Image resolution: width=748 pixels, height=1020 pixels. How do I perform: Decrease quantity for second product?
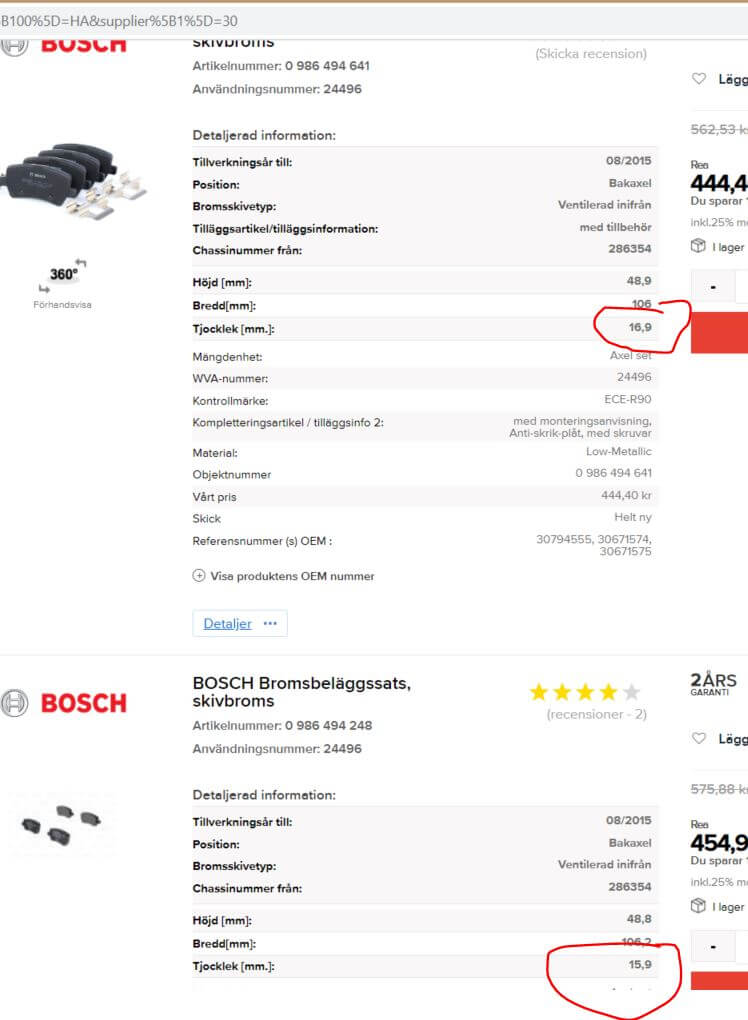713,945
